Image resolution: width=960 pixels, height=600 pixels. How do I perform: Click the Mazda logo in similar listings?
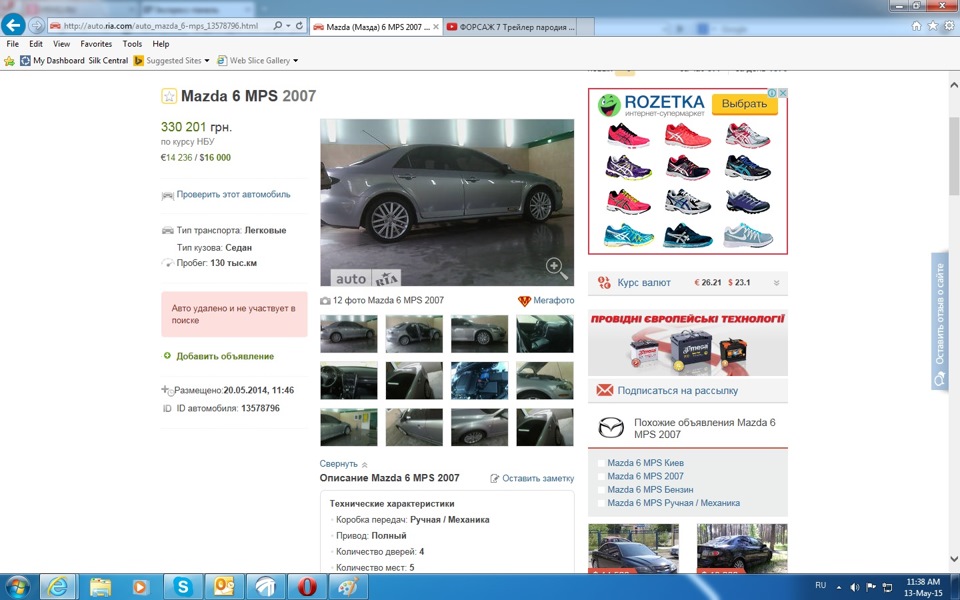(x=610, y=427)
